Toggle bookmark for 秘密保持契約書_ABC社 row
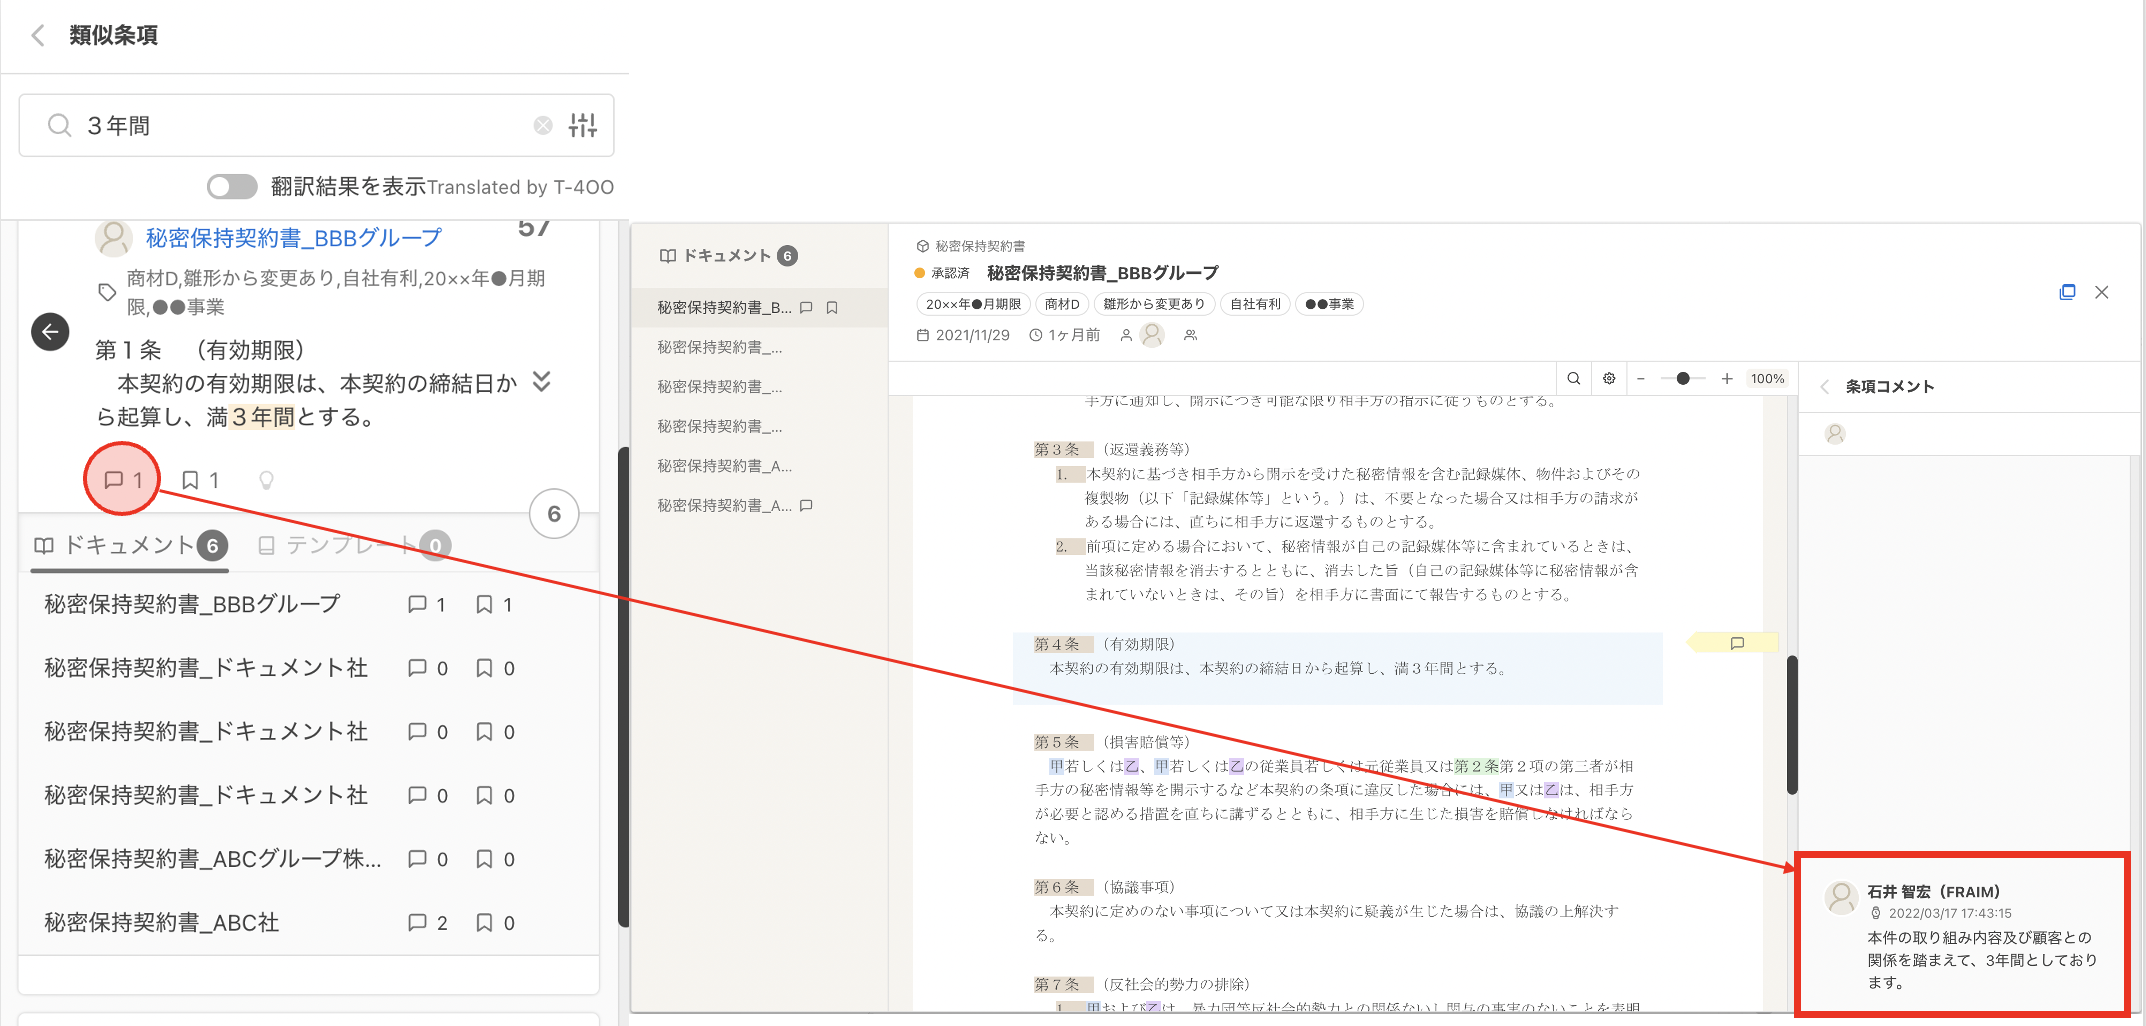The height and width of the screenshot is (1026, 2146). point(484,923)
